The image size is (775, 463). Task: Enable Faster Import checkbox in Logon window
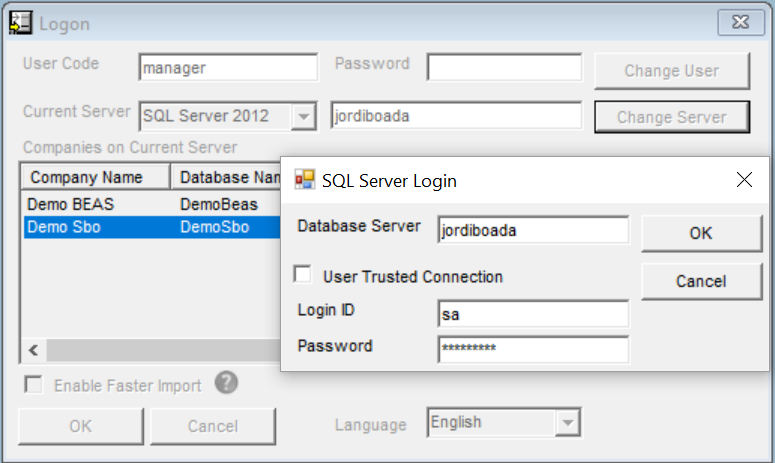[34, 384]
